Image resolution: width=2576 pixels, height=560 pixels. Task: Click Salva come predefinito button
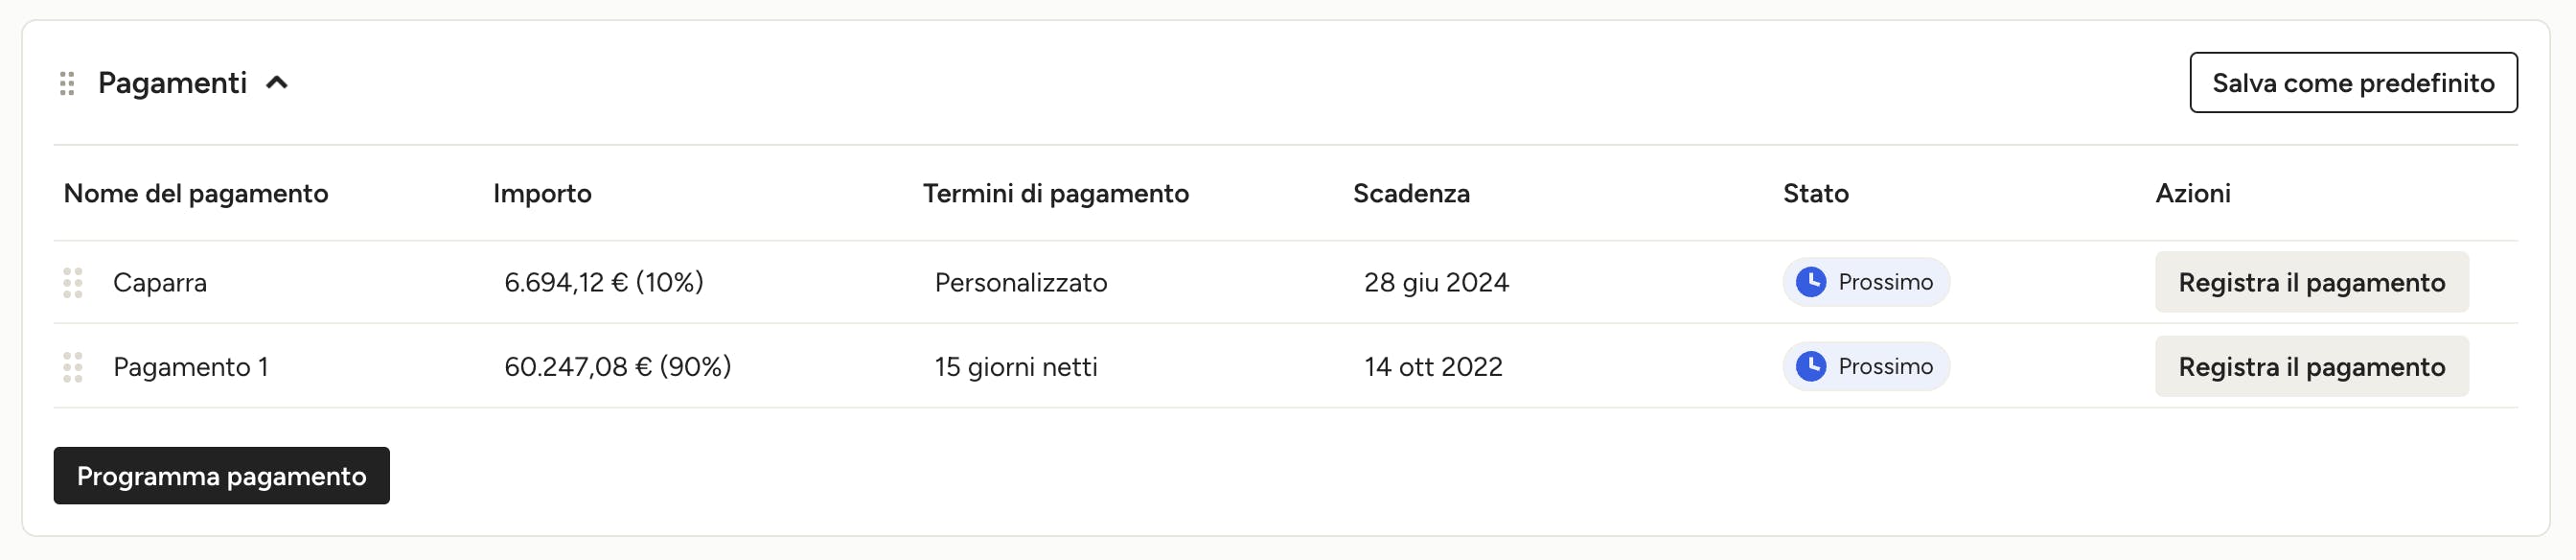[x=2353, y=83]
